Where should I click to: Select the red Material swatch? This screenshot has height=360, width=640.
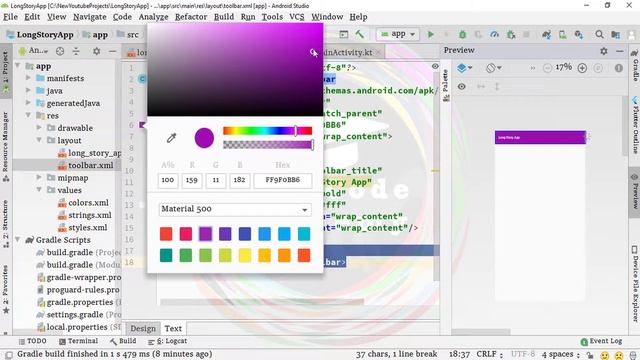pos(166,234)
